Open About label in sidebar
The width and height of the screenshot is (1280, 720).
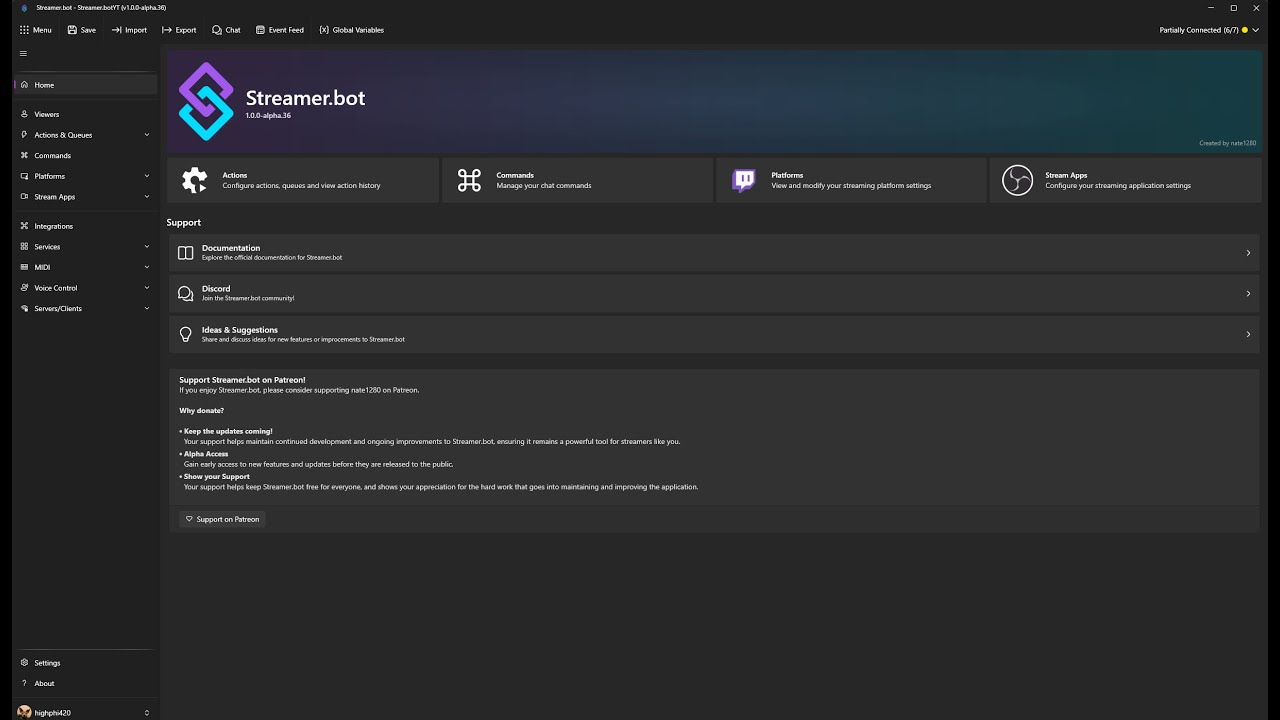coord(44,683)
